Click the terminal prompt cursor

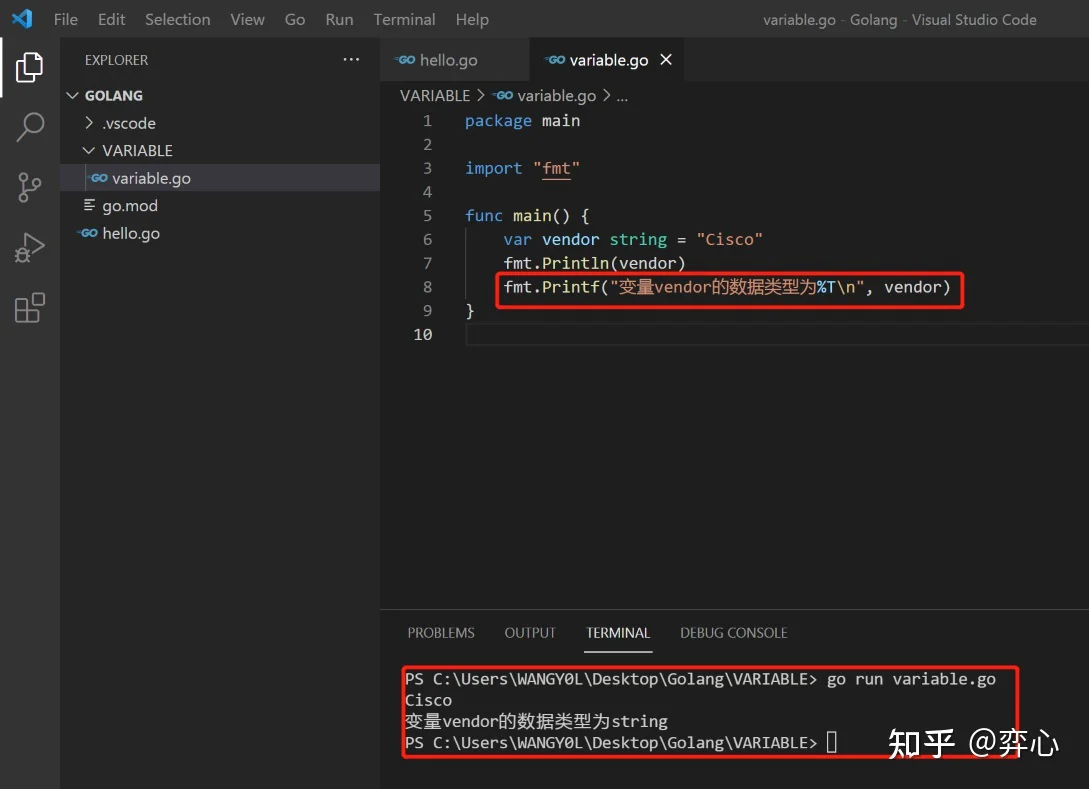(831, 742)
